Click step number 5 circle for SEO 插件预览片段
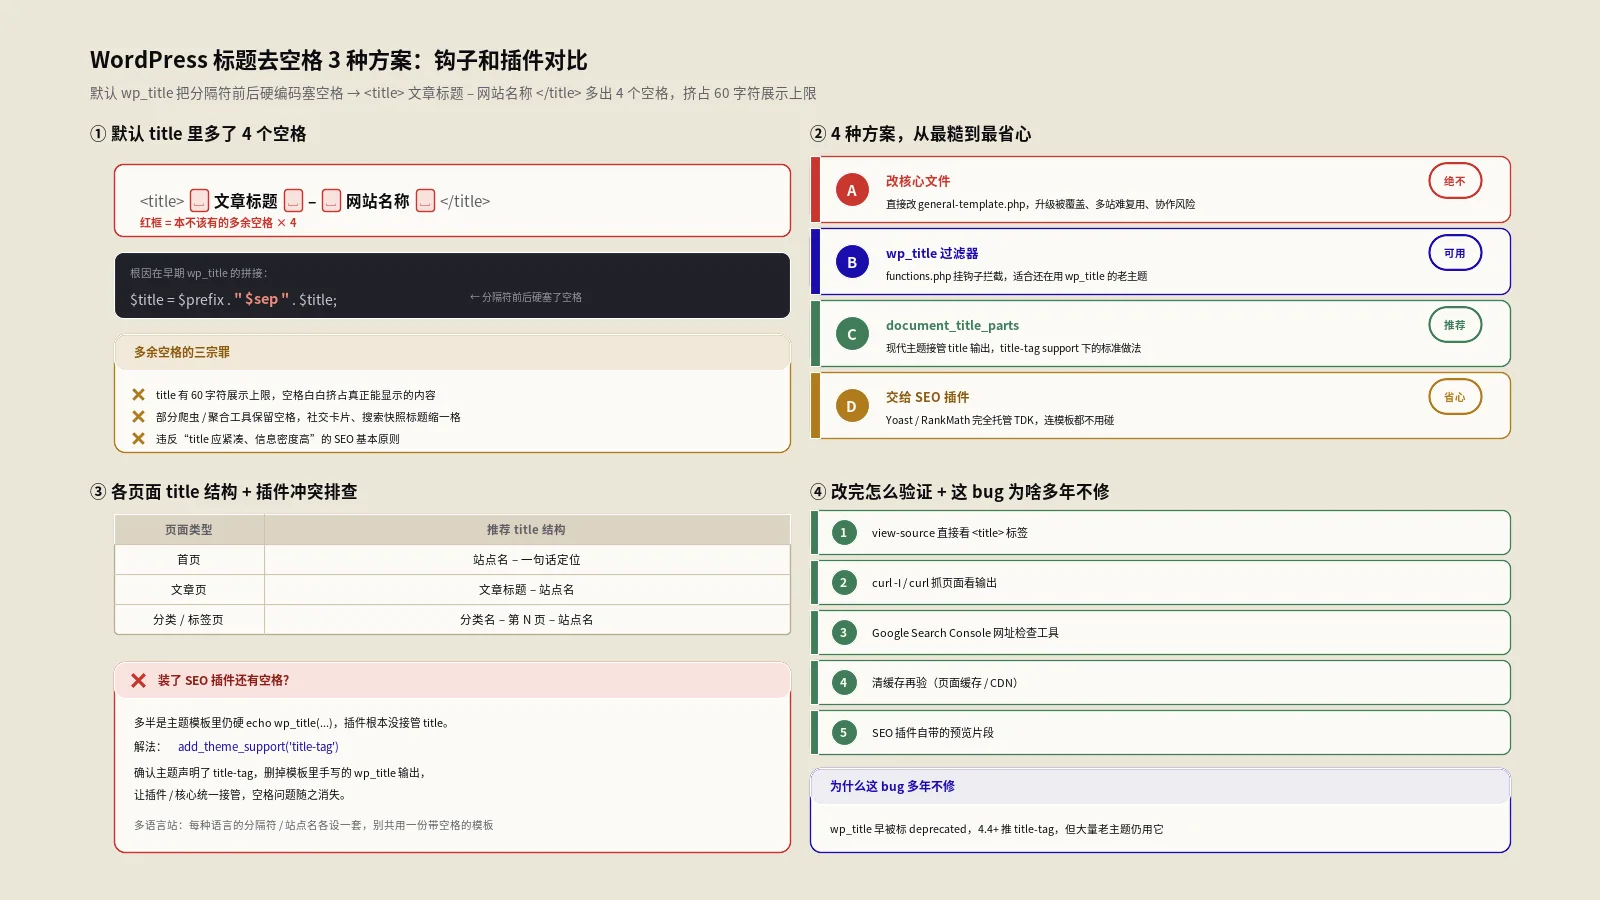The image size is (1600, 900). [x=844, y=733]
